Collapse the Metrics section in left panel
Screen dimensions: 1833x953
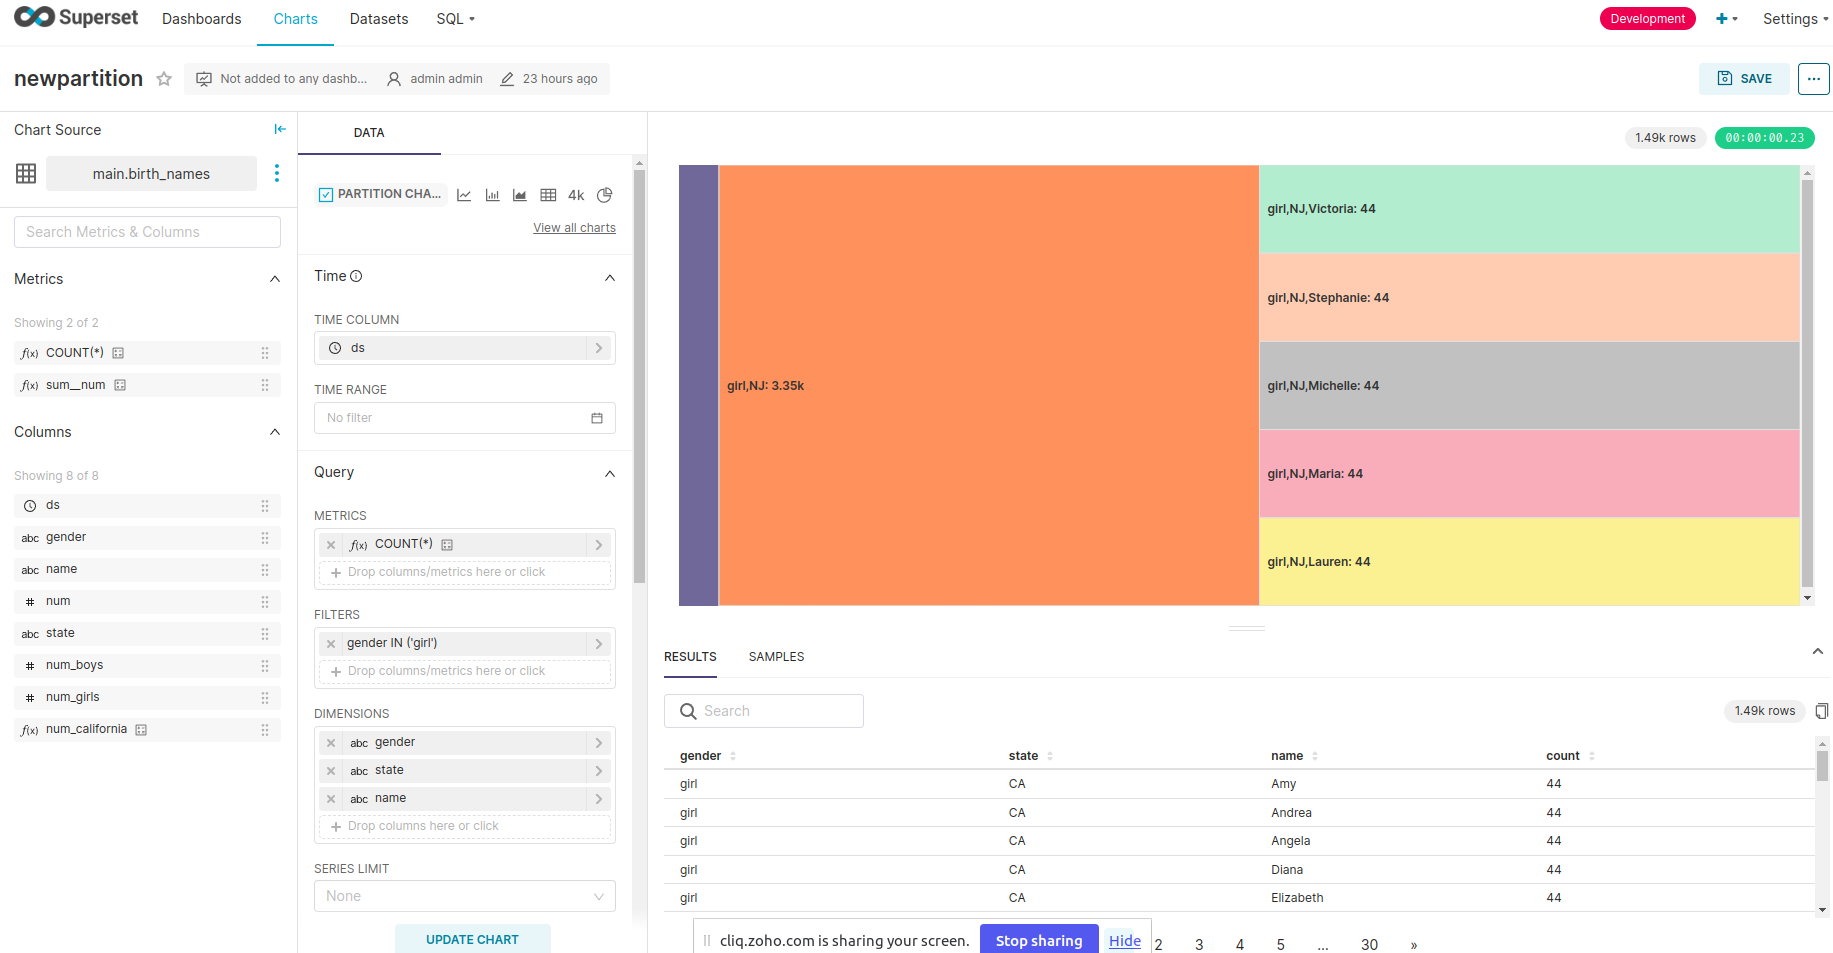274,279
